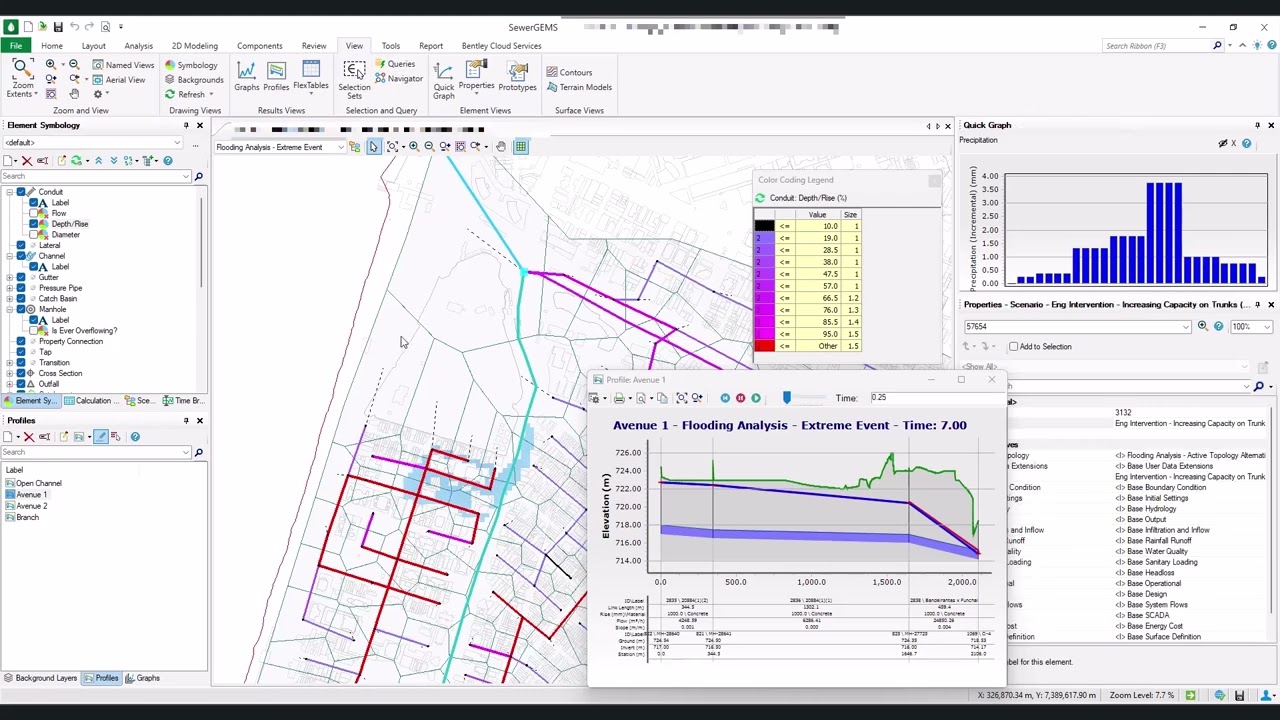Click the profile time slider handle
Image resolution: width=1280 pixels, height=720 pixels.
(x=787, y=398)
